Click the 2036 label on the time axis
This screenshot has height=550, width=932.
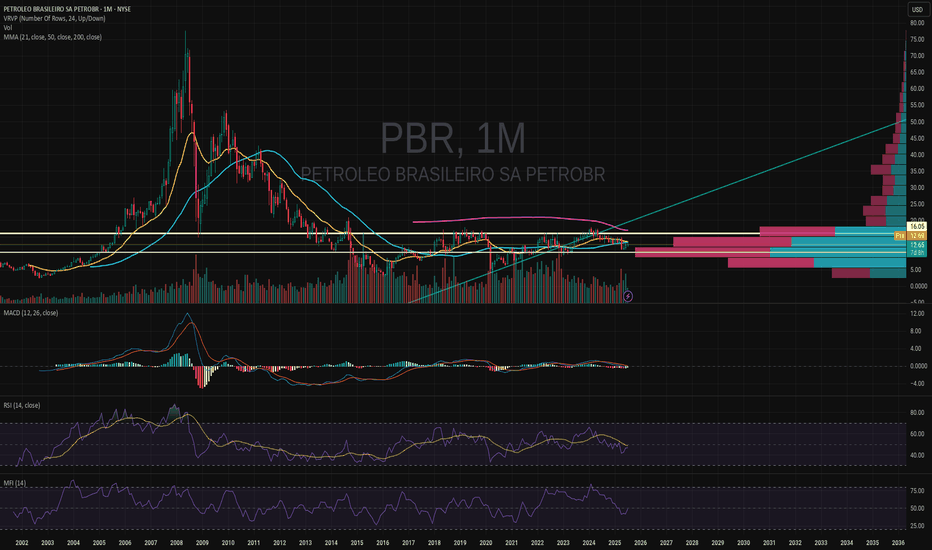pyautogui.click(x=898, y=543)
